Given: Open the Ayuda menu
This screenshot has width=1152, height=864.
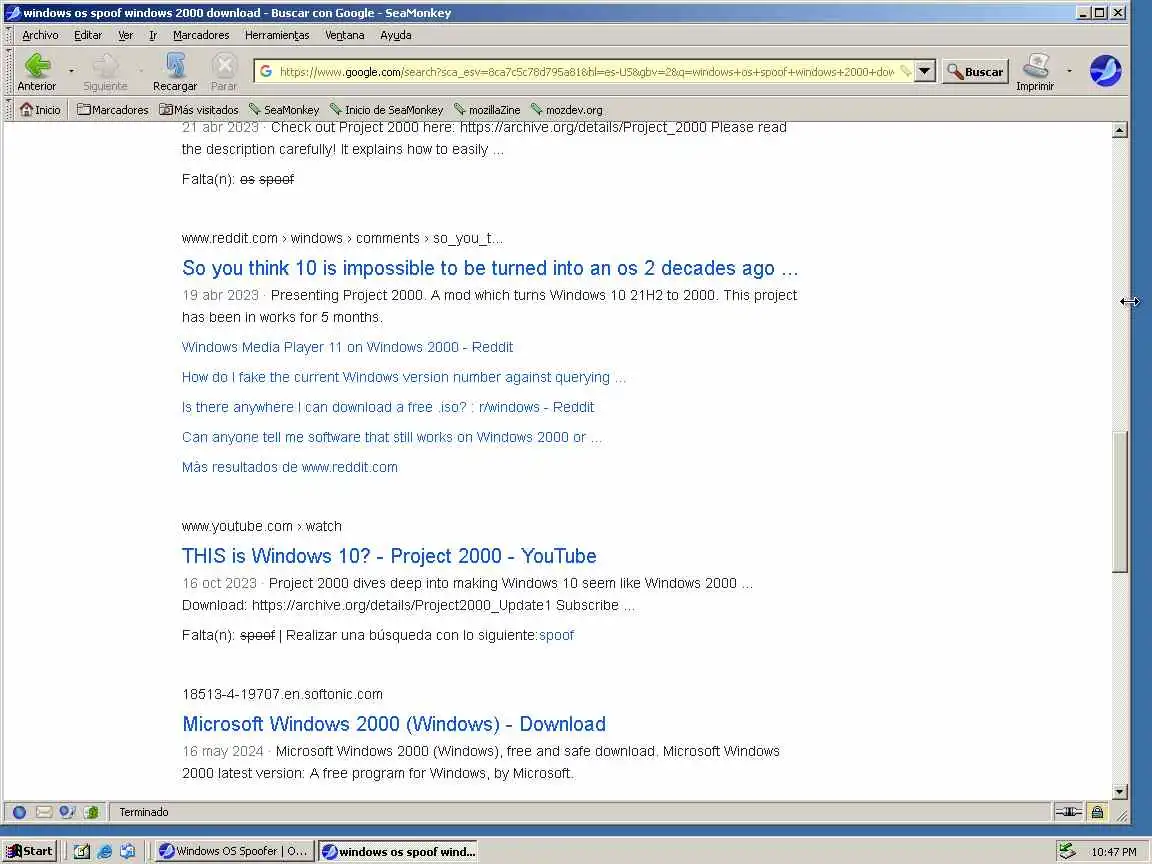Looking at the screenshot, I should click(395, 35).
